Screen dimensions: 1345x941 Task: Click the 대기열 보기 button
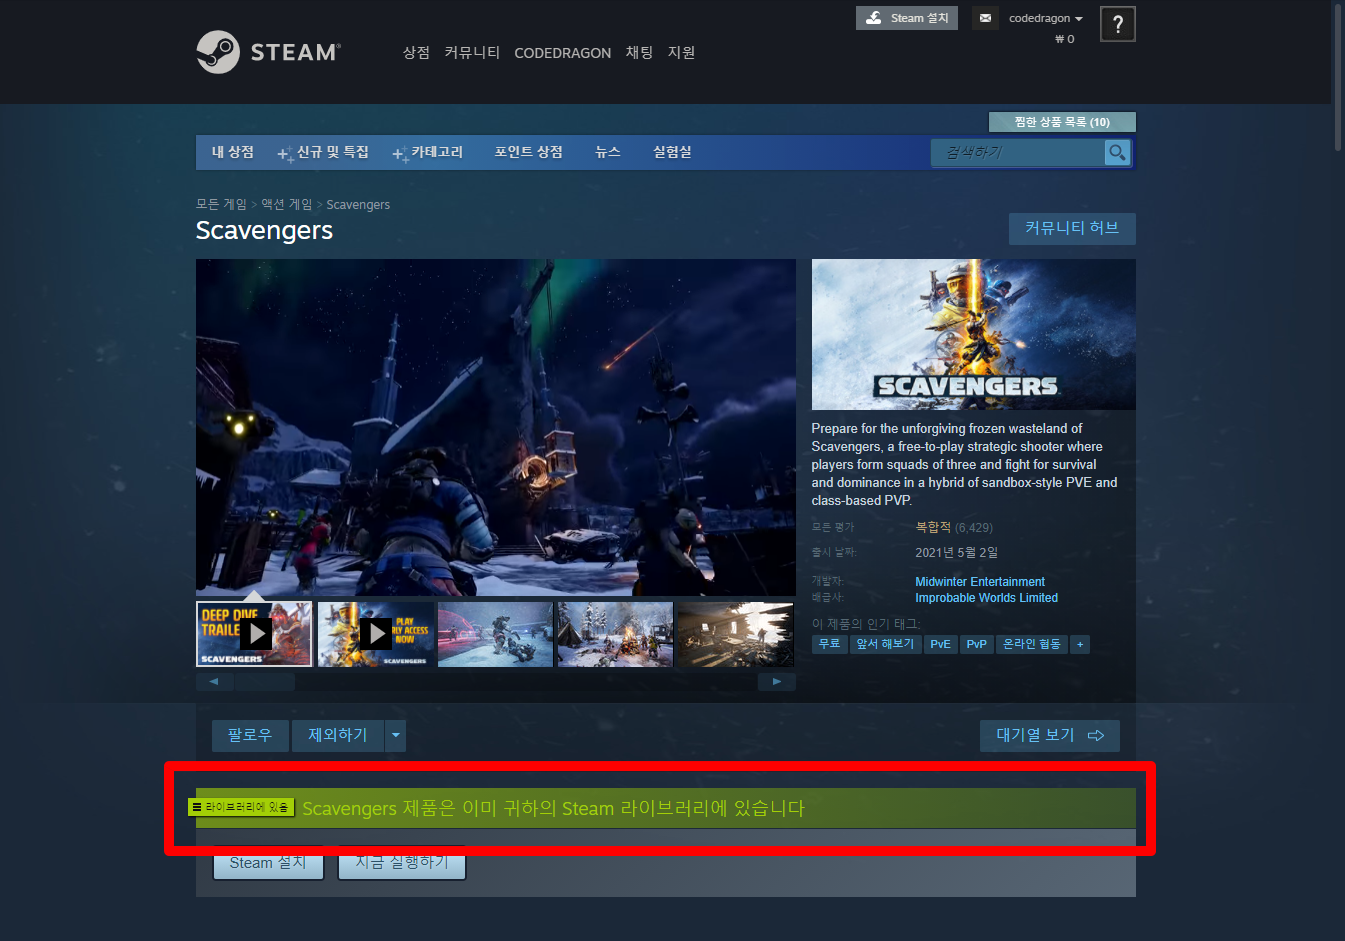click(1050, 736)
